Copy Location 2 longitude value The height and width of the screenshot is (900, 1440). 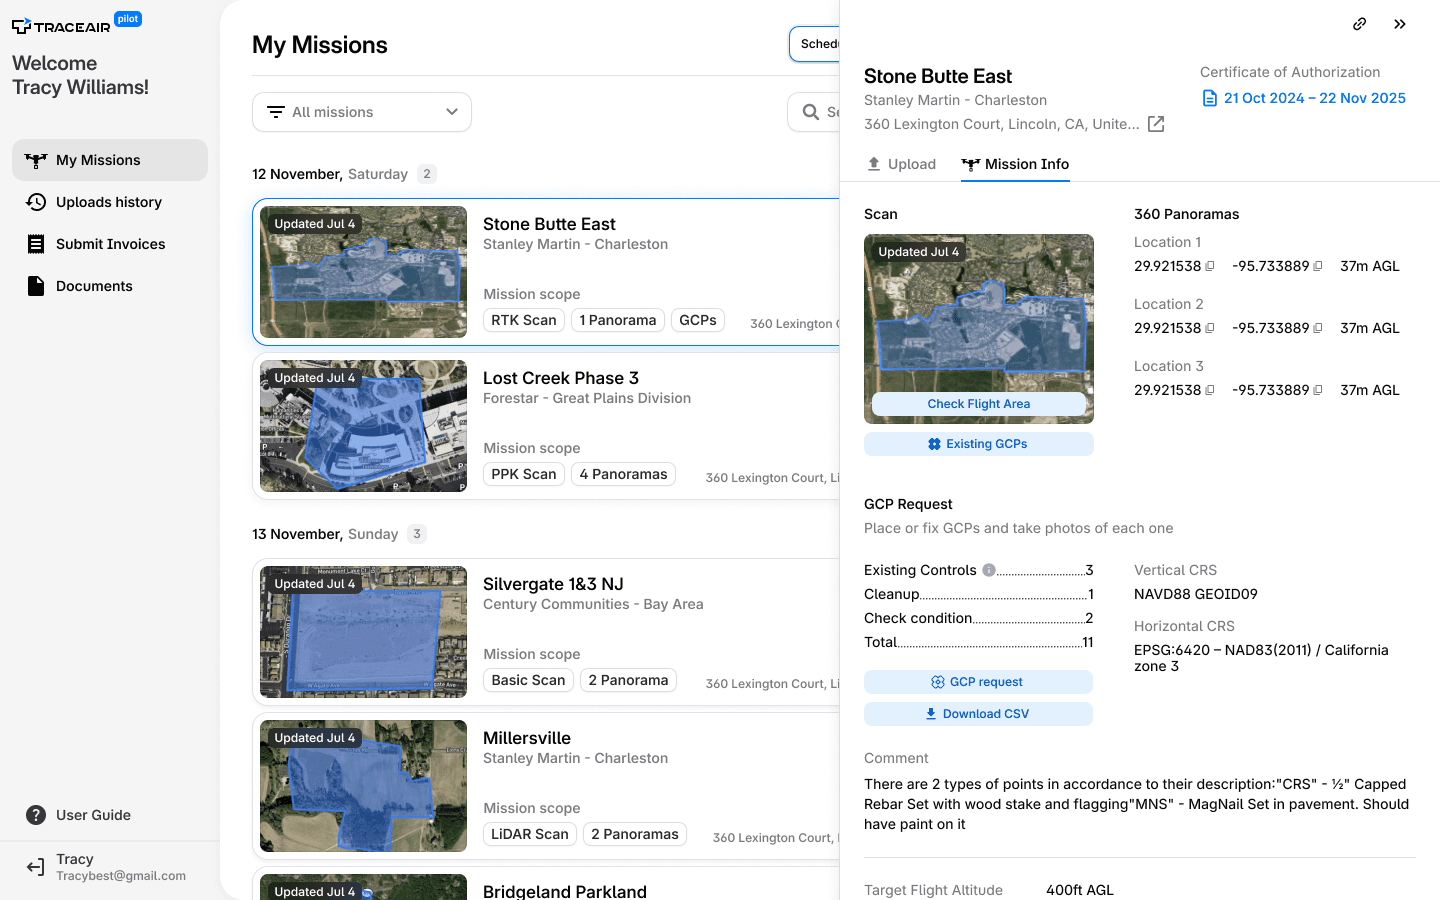point(1318,328)
